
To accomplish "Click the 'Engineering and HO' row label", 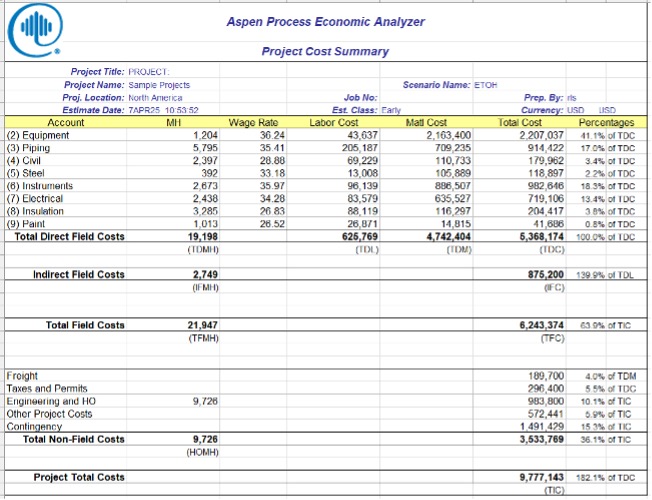I will [51, 401].
